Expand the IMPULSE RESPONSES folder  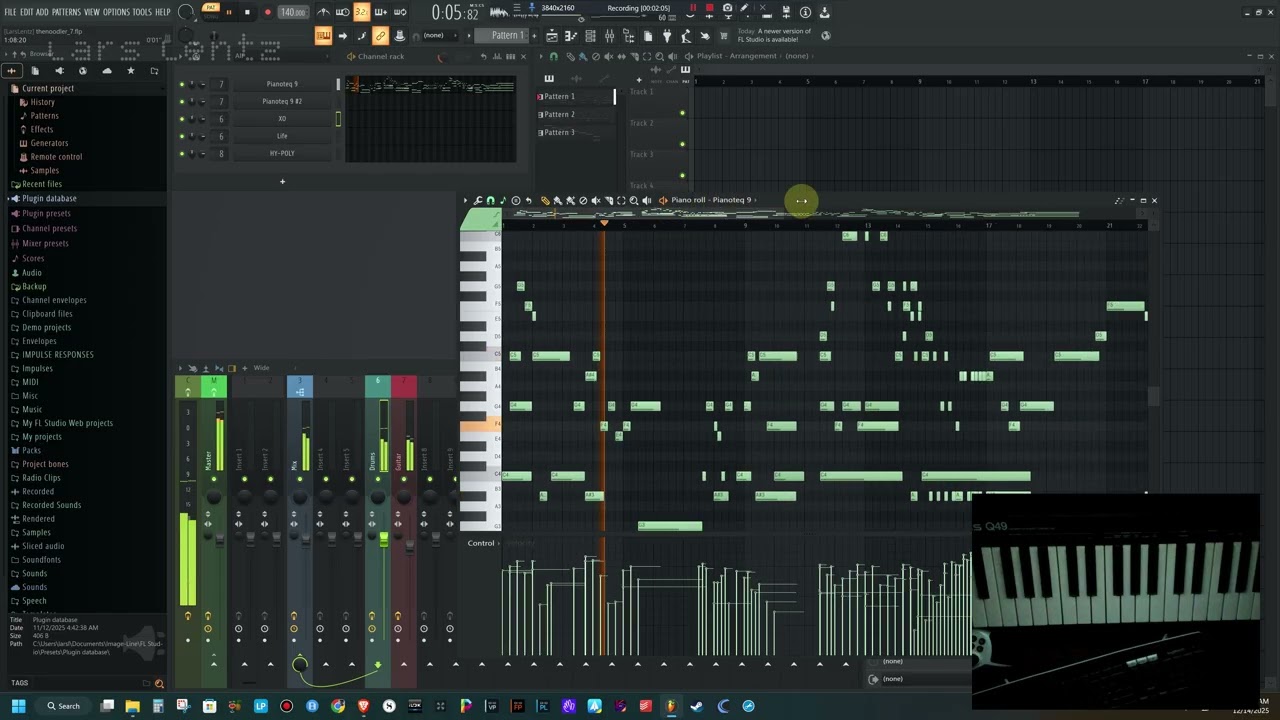(57, 355)
